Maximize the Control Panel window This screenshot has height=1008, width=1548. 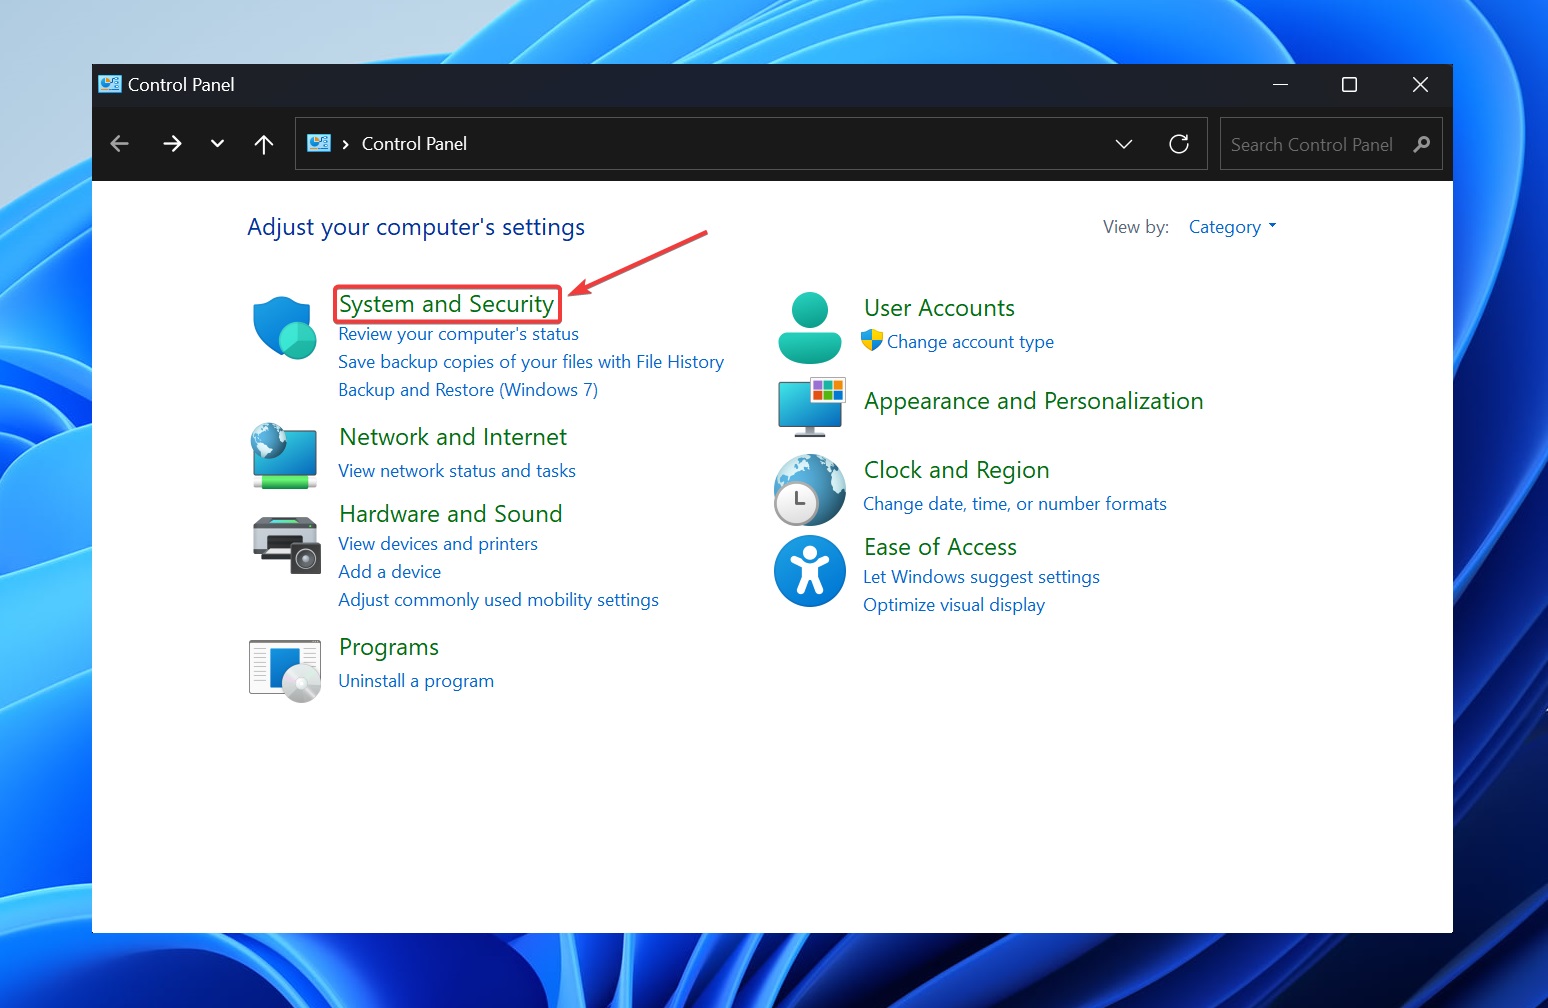click(x=1349, y=85)
